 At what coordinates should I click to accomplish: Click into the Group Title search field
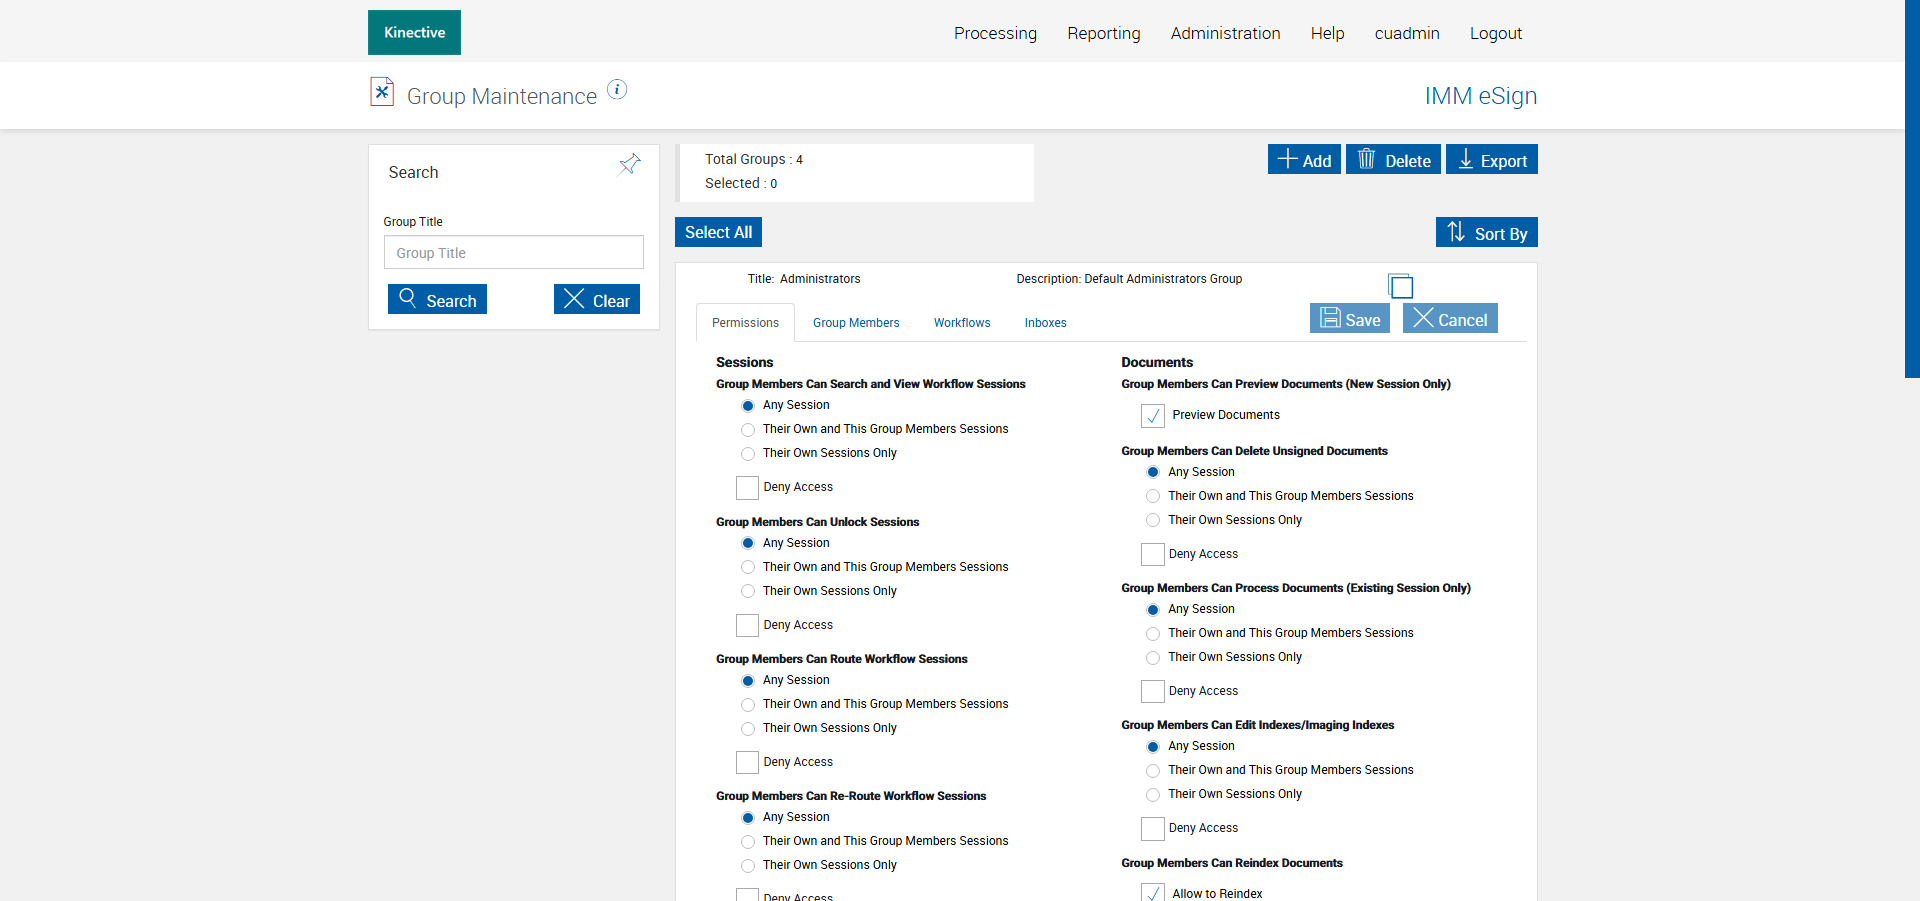(513, 253)
